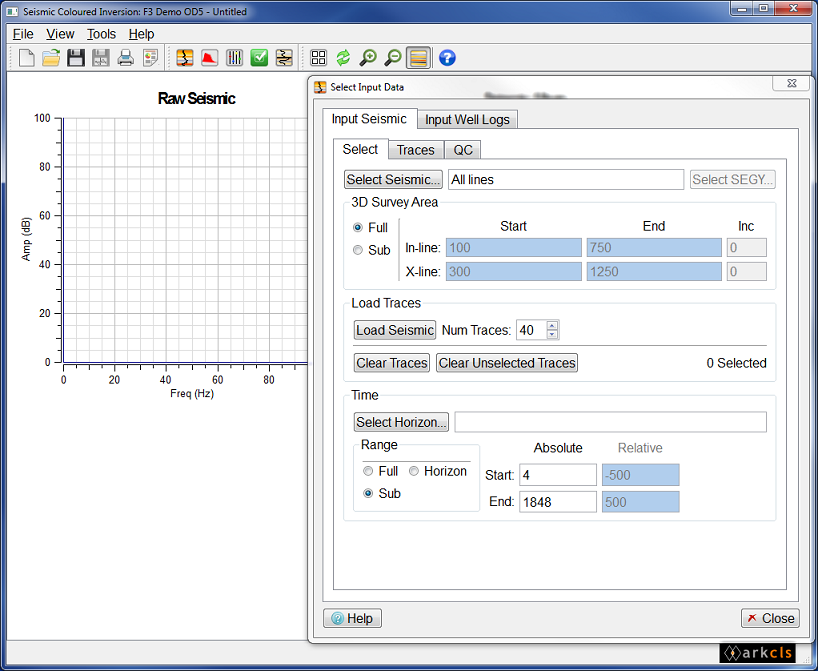Click the Raw Seismic chart title
Image resolution: width=818 pixels, height=671 pixels.
197,98
